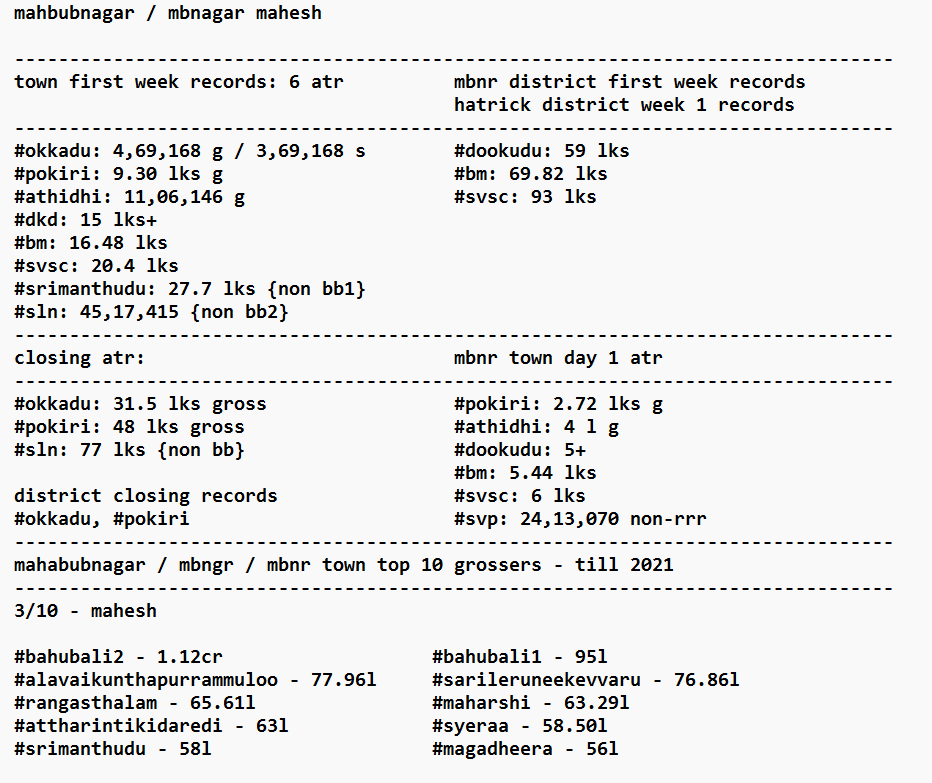Click the #athidhi 11,06,146 g entry
Image resolution: width=932 pixels, height=783 pixels.
(x=129, y=197)
